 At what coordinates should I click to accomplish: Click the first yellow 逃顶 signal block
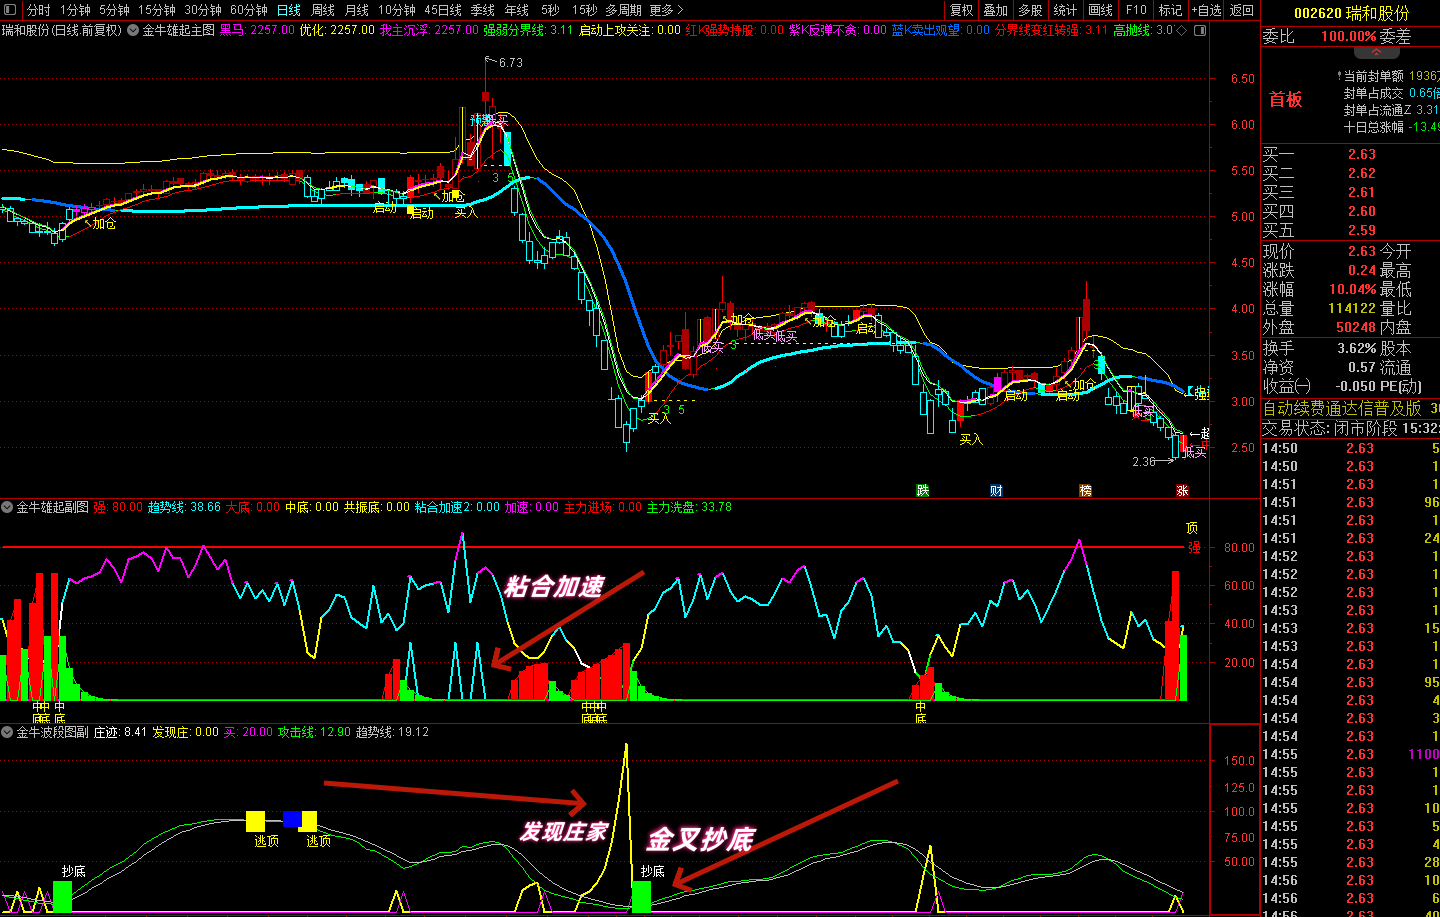point(256,822)
